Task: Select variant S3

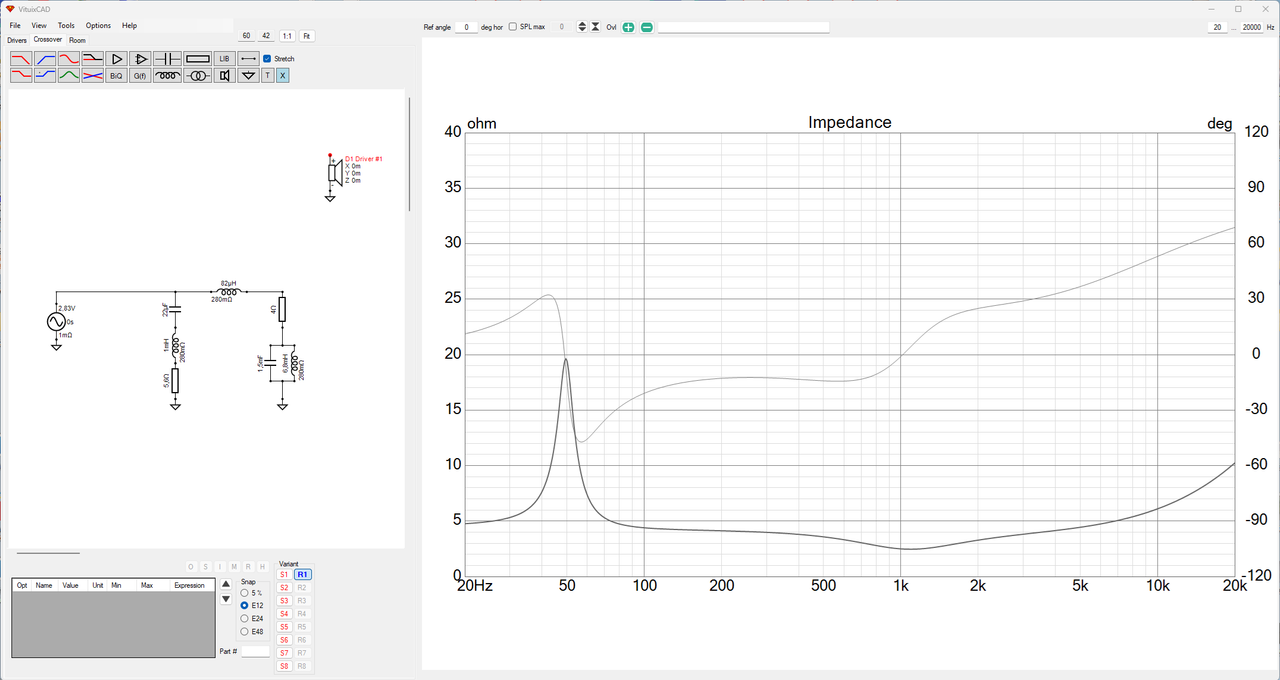Action: tap(284, 601)
